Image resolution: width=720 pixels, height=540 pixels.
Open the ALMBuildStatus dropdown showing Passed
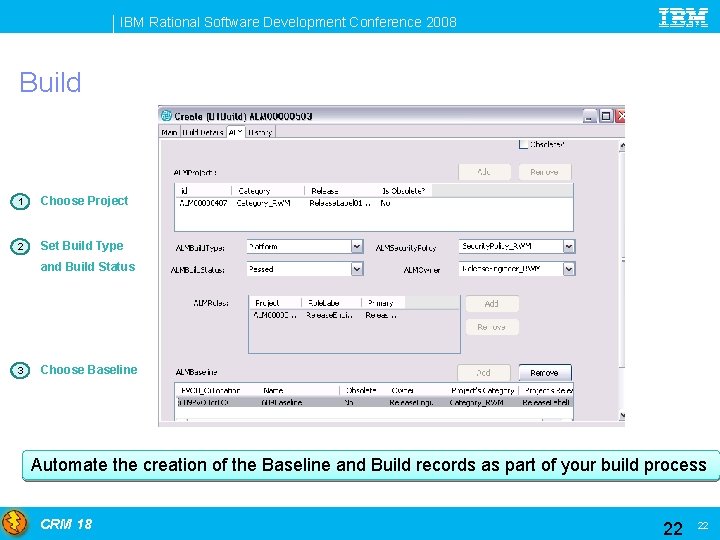[357, 269]
